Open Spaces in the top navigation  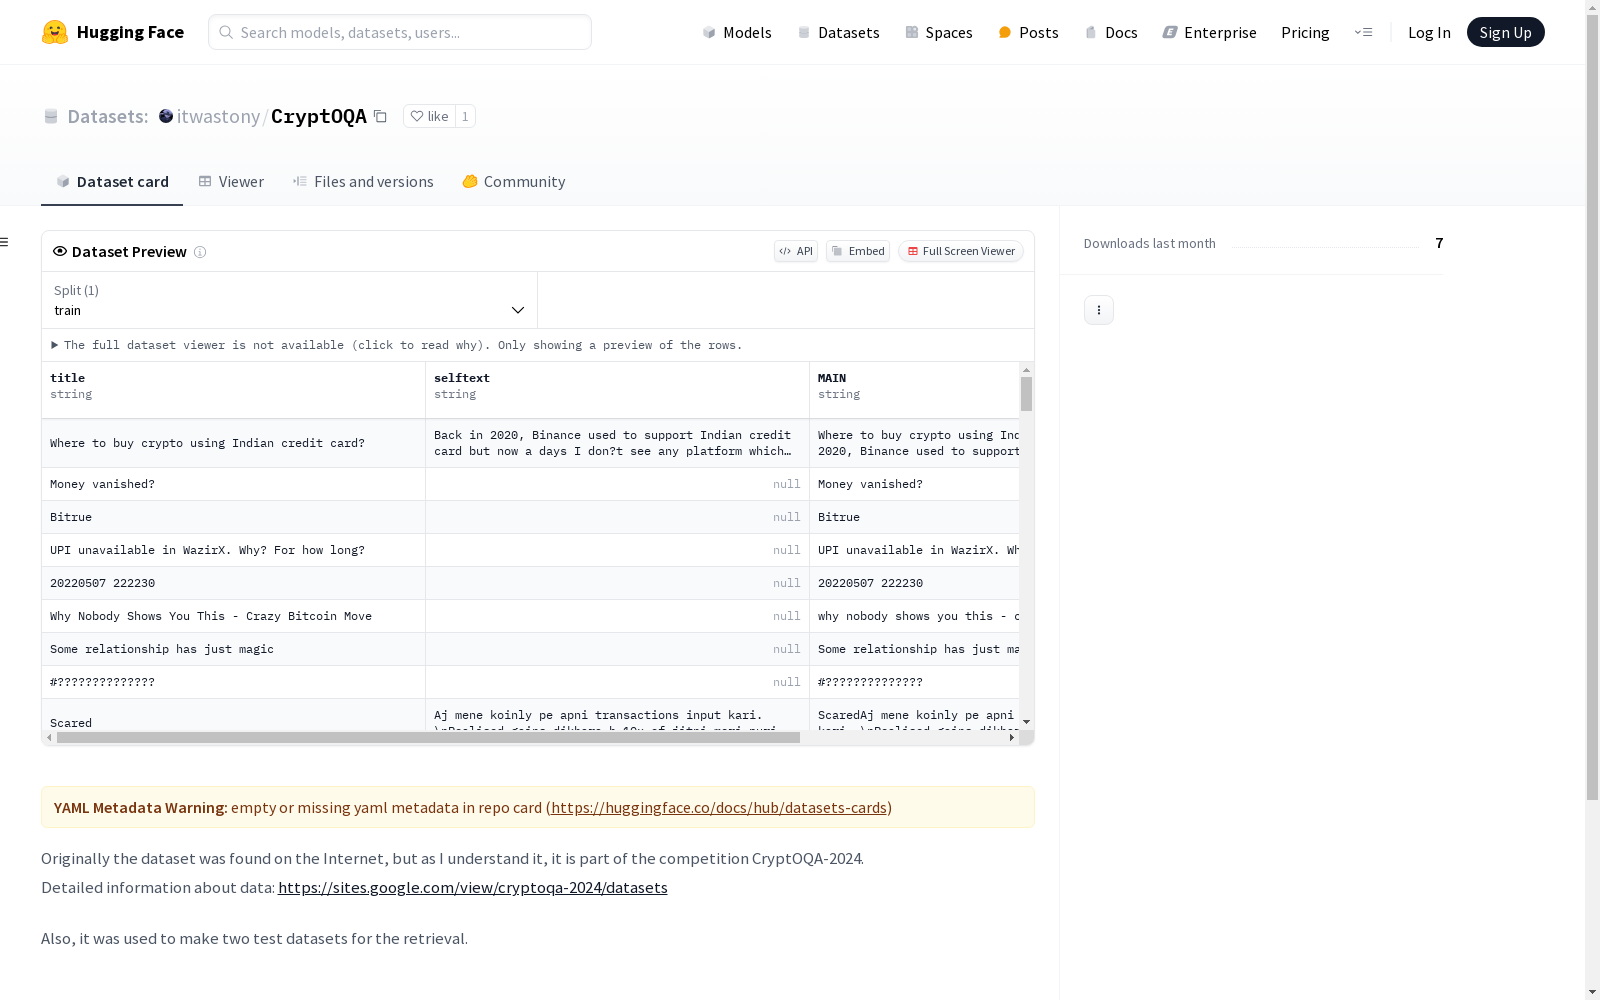(x=939, y=32)
